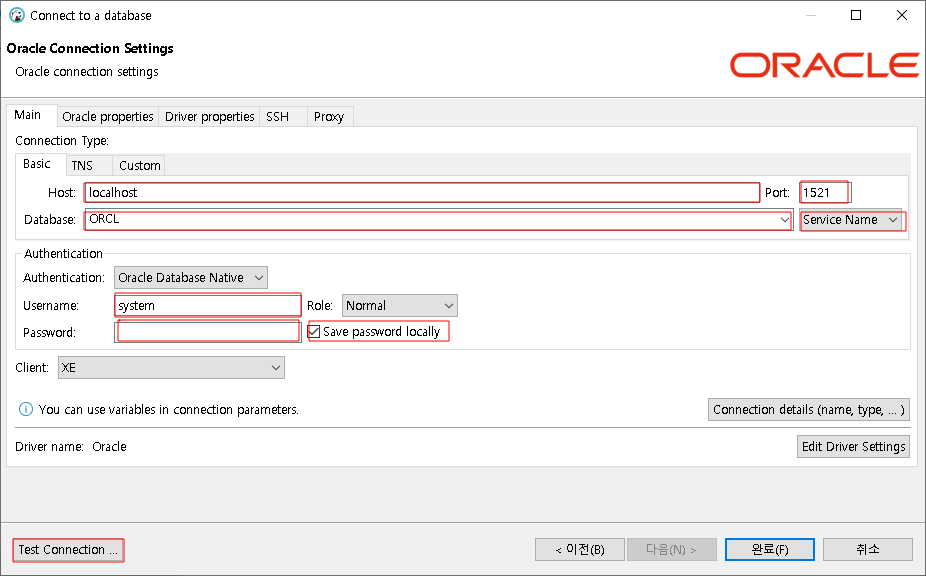Open the Driver properties tab
This screenshot has width=926, height=576.
coord(210,117)
